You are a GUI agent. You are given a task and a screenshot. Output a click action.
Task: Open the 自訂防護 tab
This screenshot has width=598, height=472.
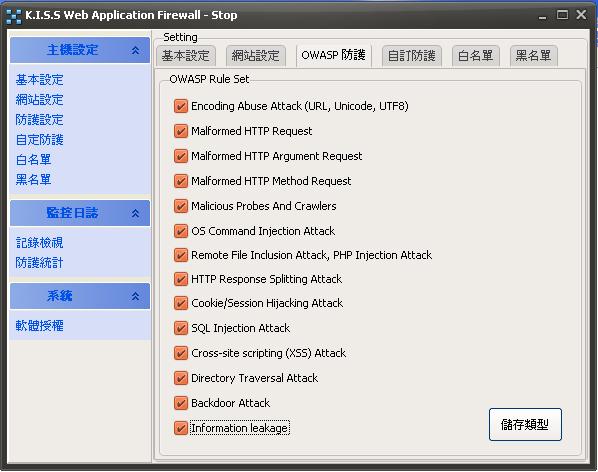pos(412,56)
